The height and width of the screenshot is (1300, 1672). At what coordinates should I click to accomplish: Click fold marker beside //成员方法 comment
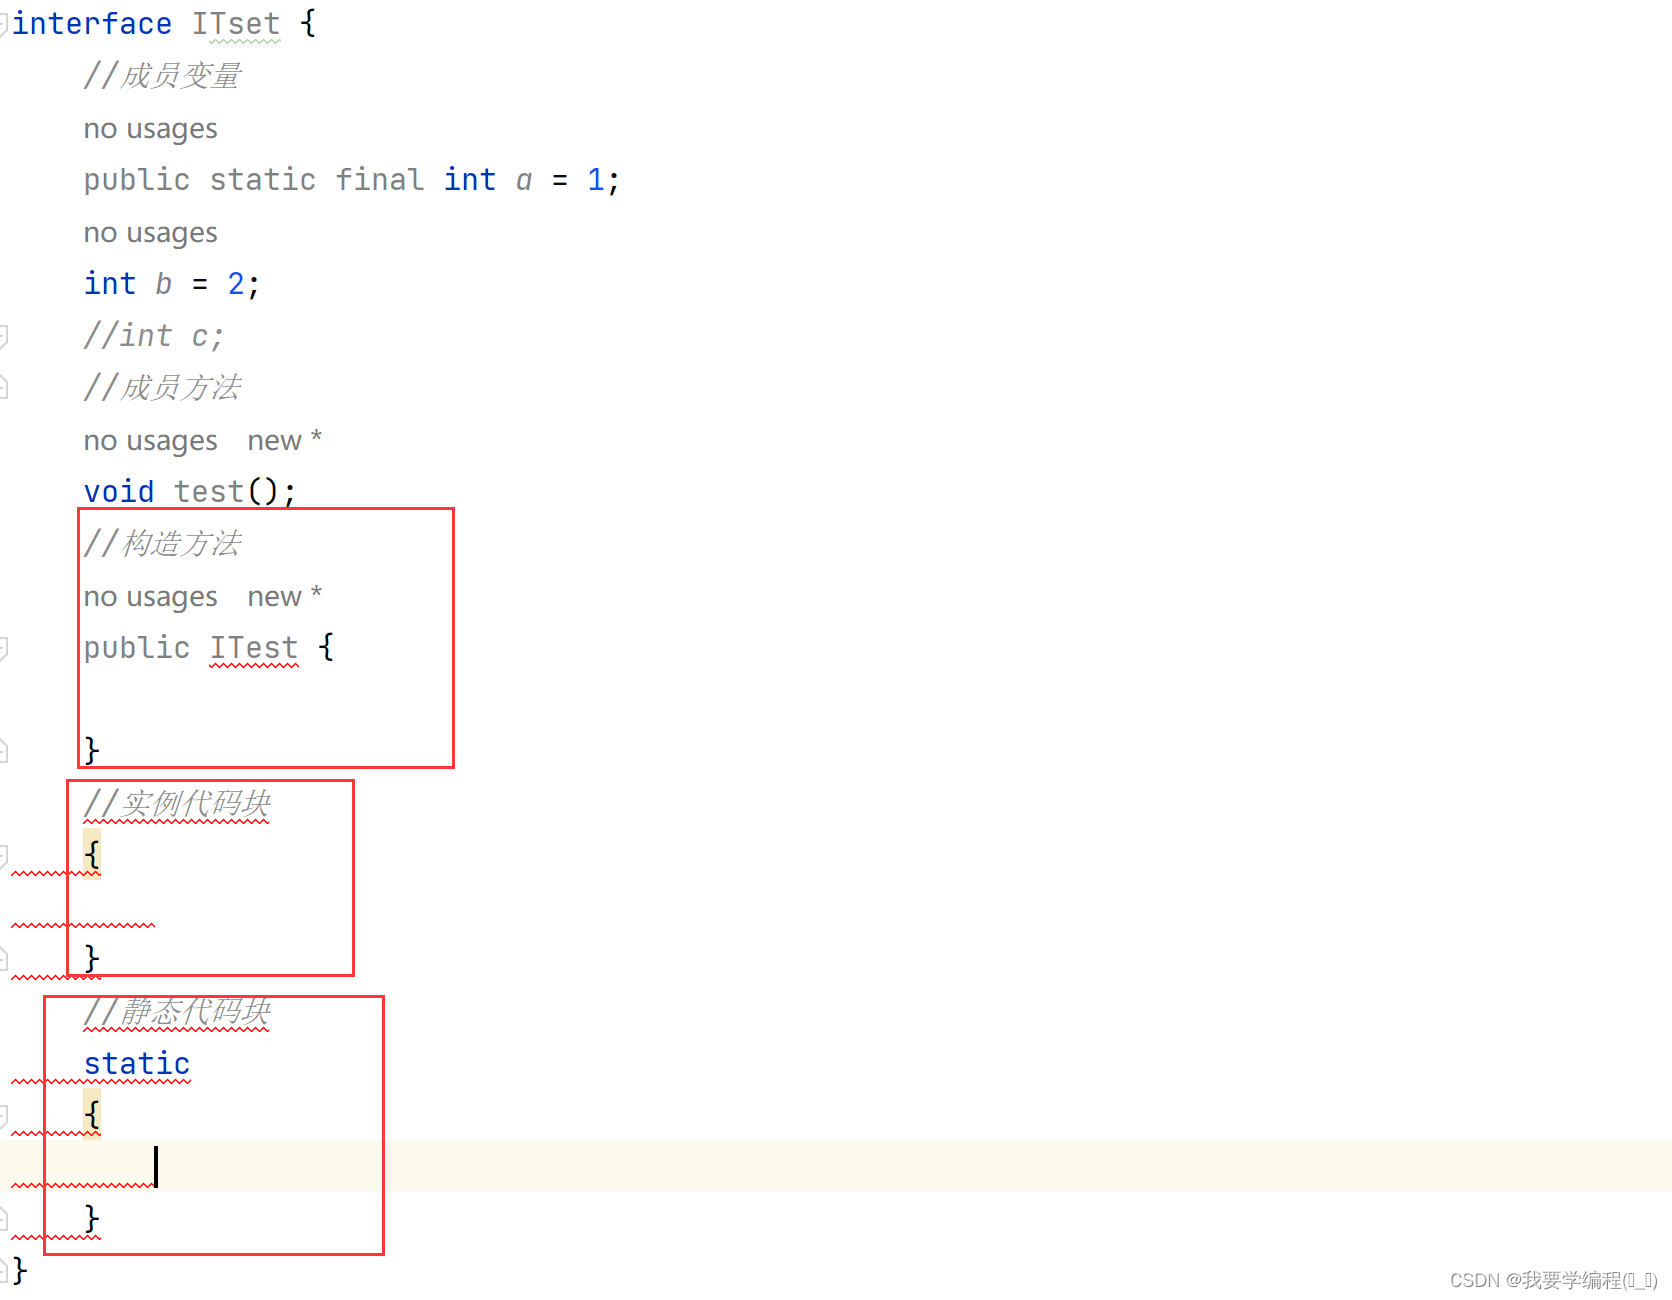pyautogui.click(x=3, y=387)
